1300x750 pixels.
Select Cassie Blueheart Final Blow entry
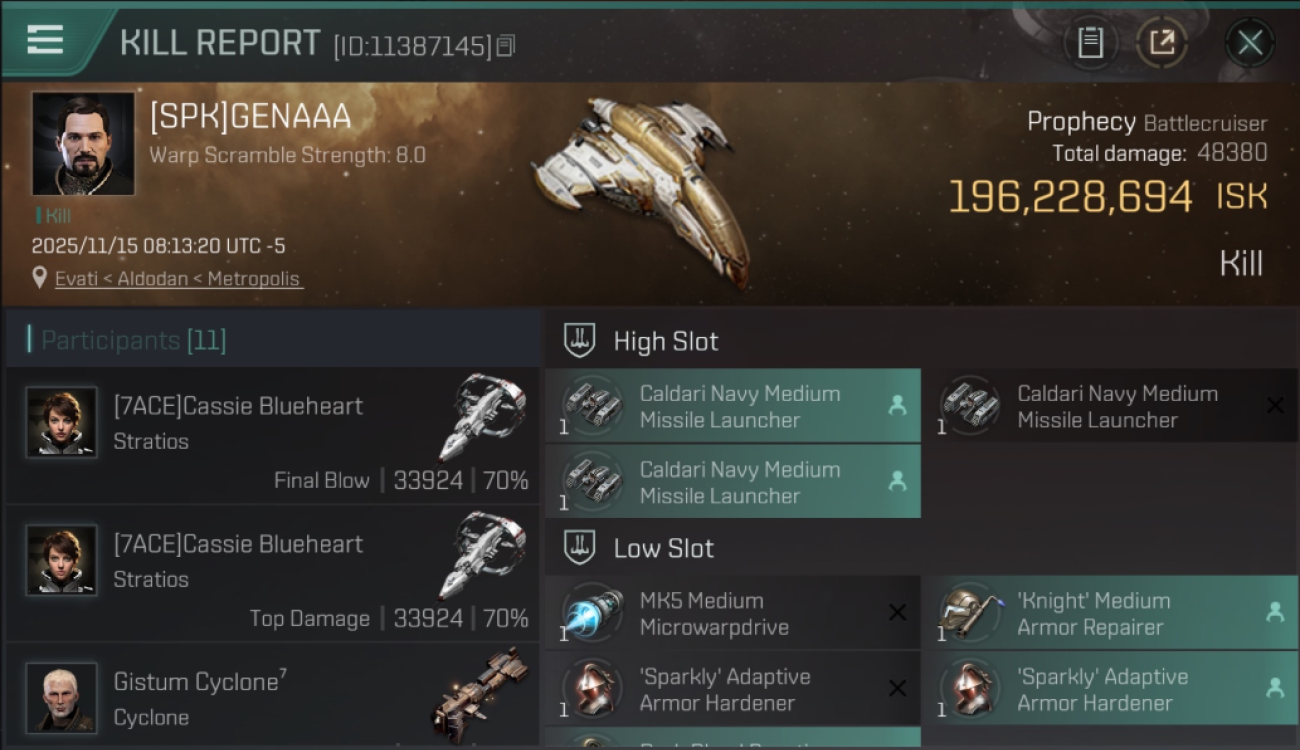[x=272, y=436]
